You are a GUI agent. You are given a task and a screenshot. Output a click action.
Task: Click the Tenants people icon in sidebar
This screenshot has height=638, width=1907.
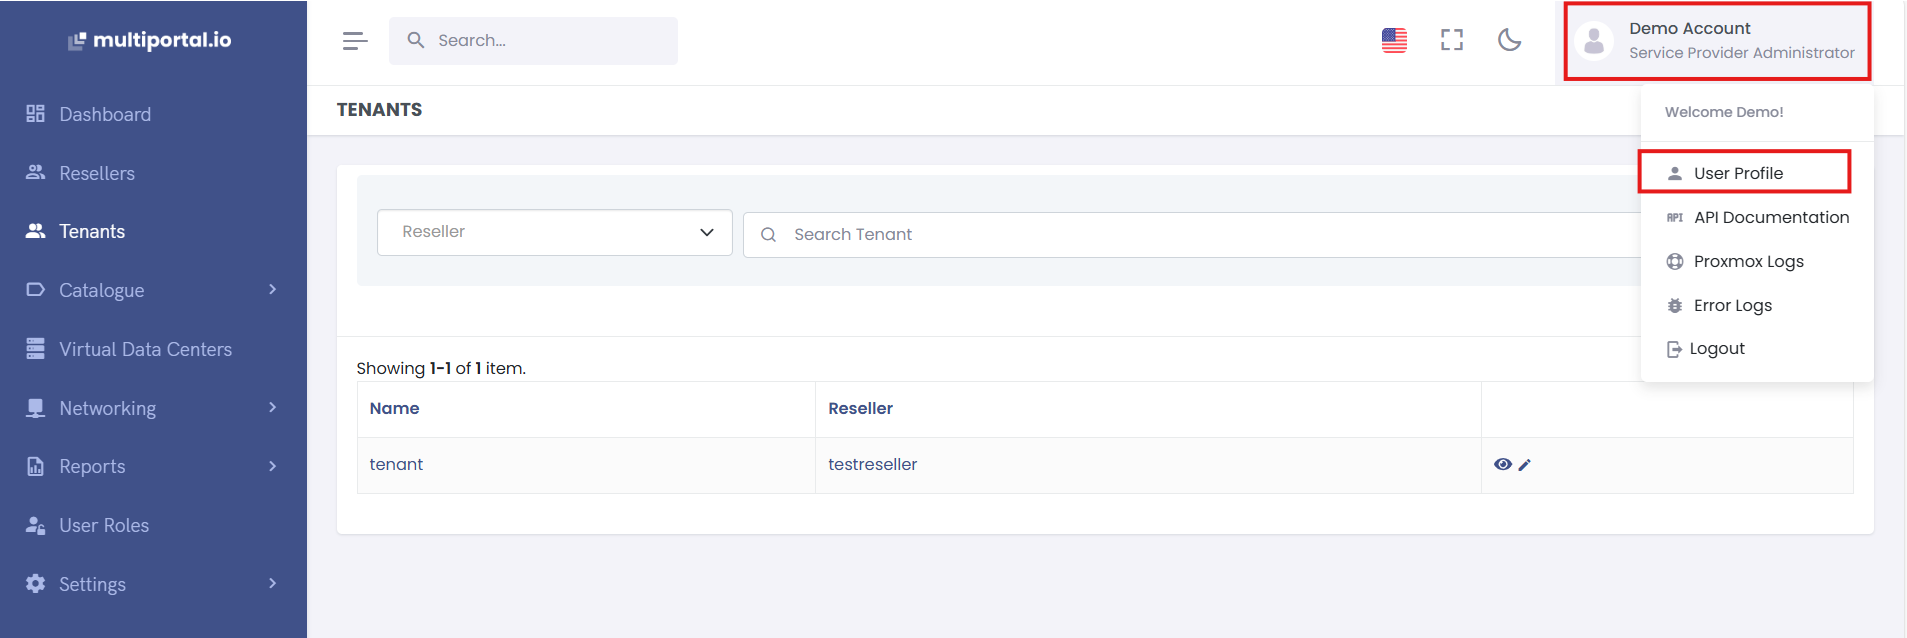[x=35, y=231]
